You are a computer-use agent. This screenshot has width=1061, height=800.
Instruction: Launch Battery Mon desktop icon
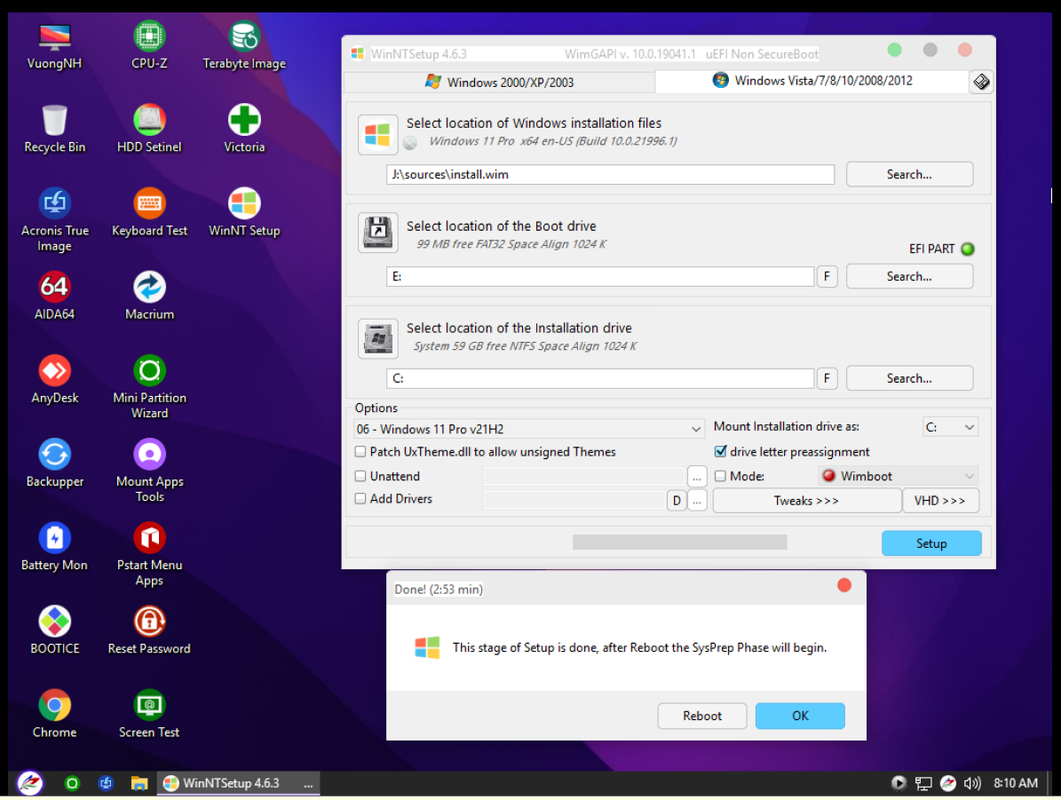pos(54,547)
